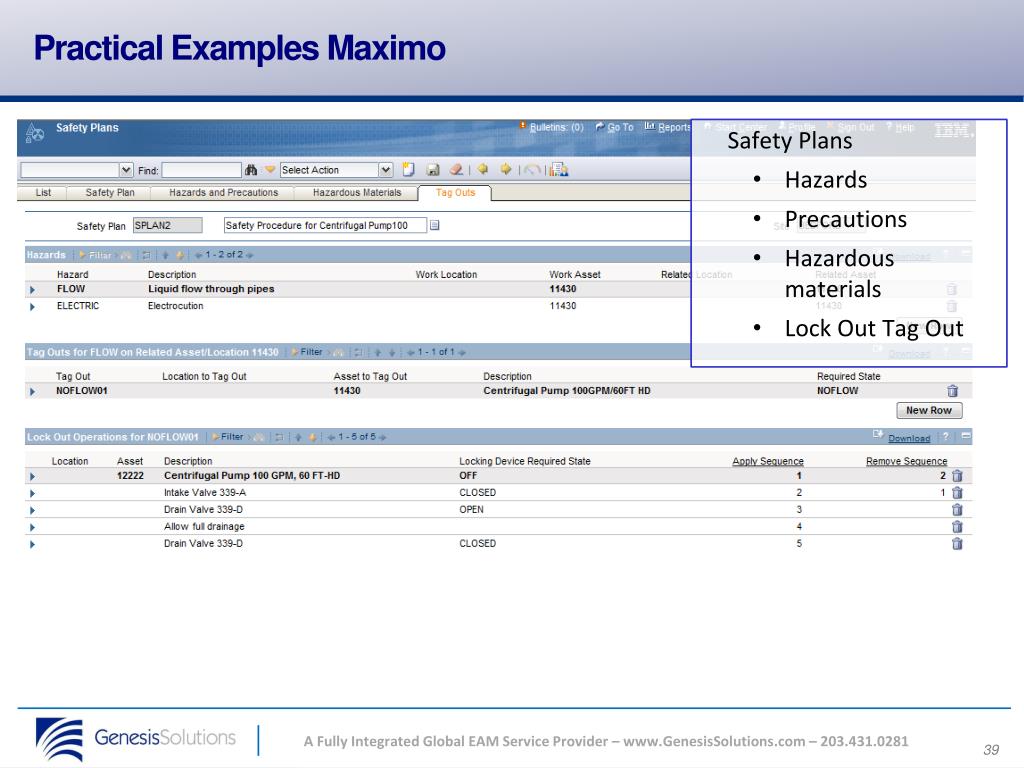
Task: Click the Save floppy disk icon
Action: 432,170
